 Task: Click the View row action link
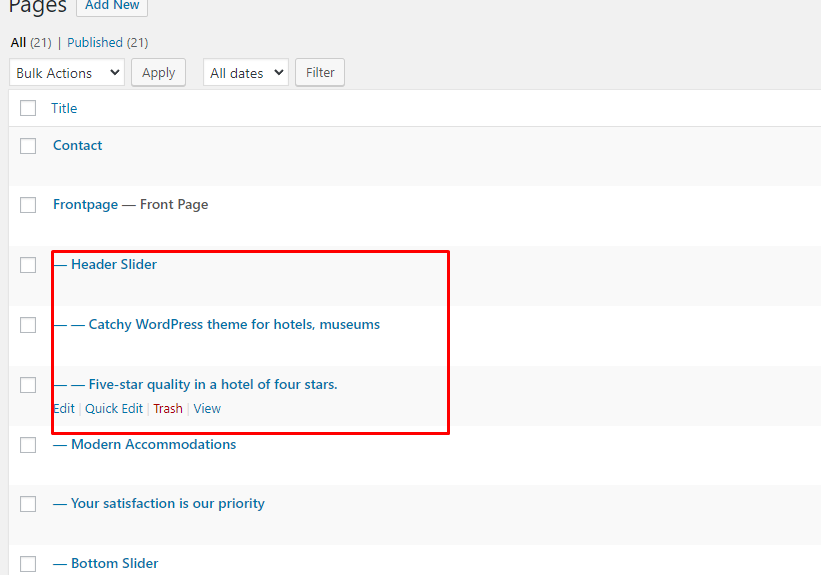pos(207,408)
